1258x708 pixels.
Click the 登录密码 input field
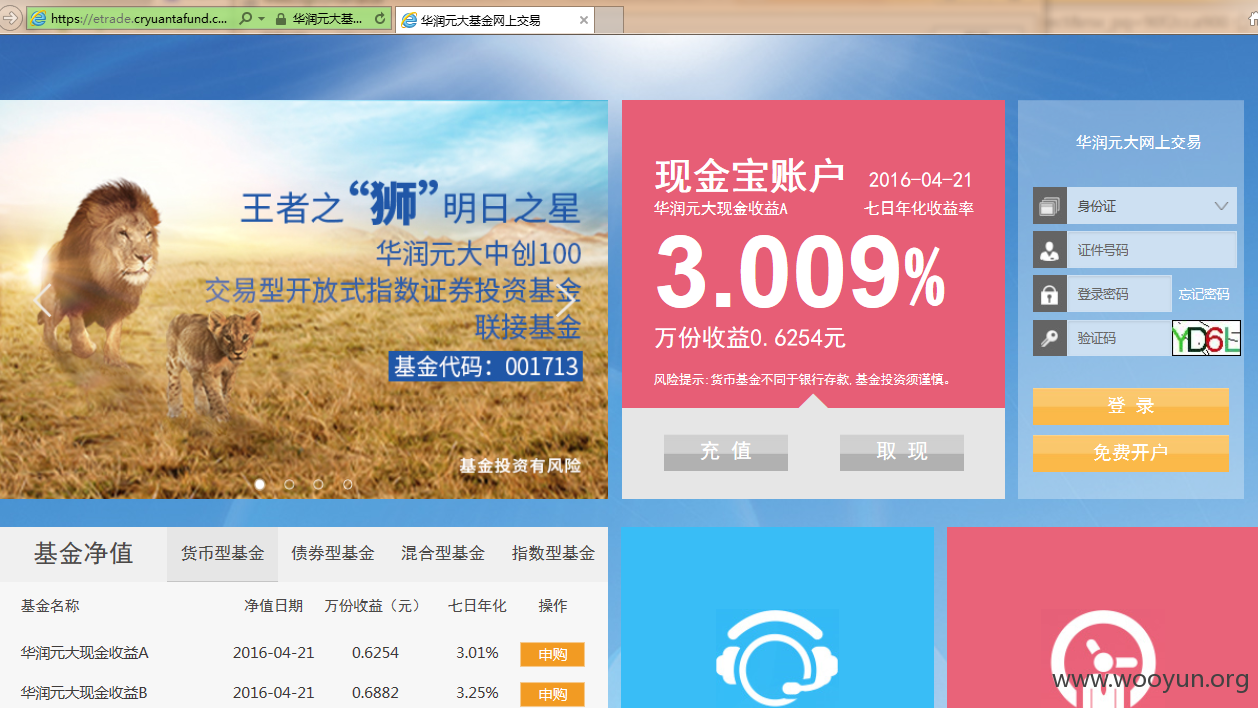point(1118,294)
